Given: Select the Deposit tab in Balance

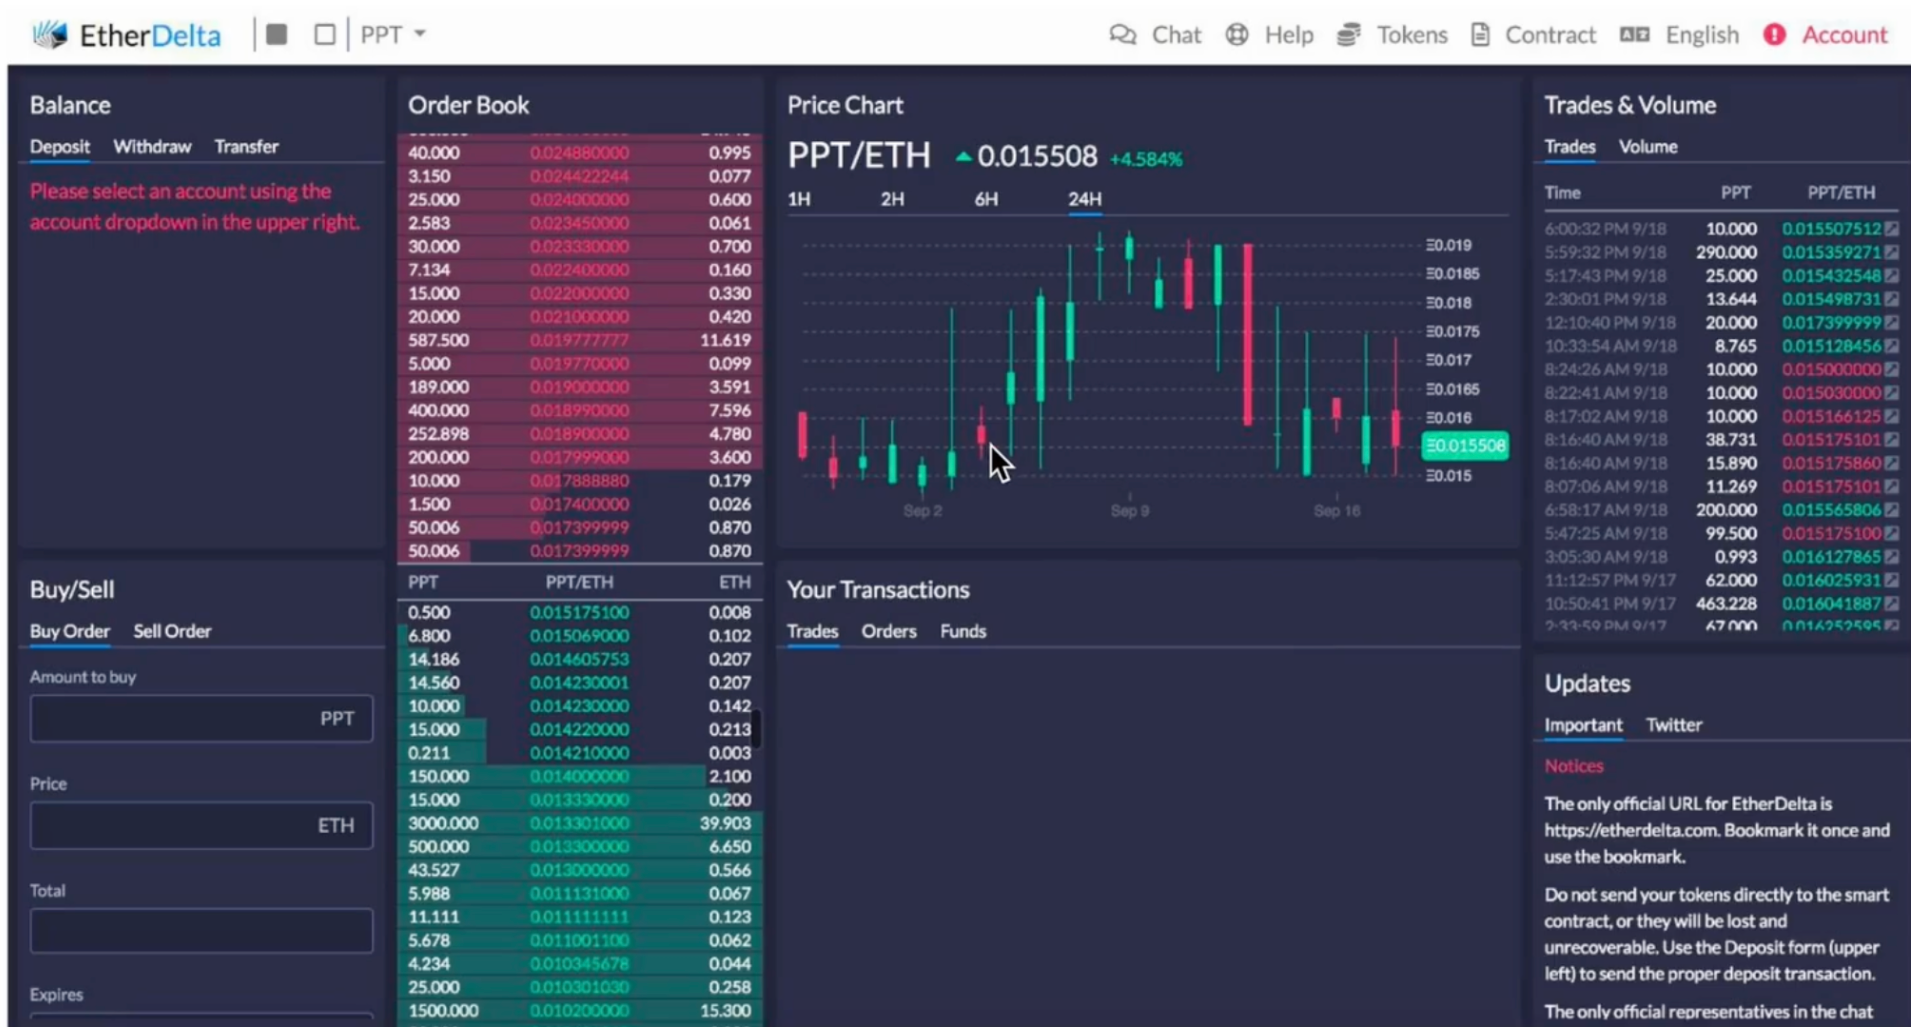Looking at the screenshot, I should (60, 147).
